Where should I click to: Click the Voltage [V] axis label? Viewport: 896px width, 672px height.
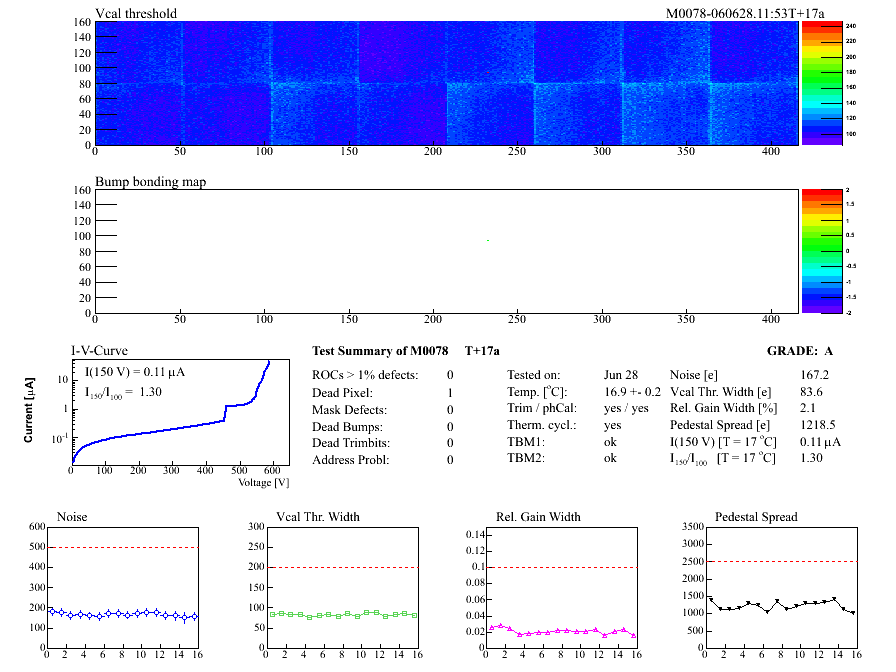263,482
